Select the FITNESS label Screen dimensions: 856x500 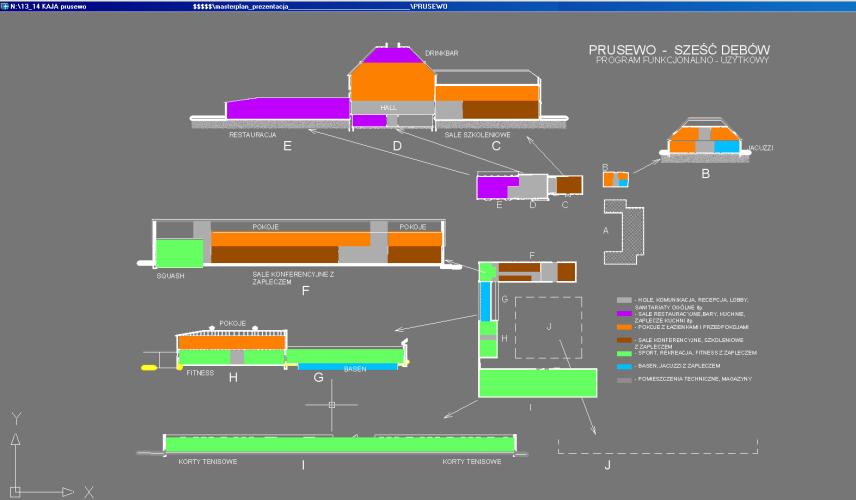pos(200,373)
